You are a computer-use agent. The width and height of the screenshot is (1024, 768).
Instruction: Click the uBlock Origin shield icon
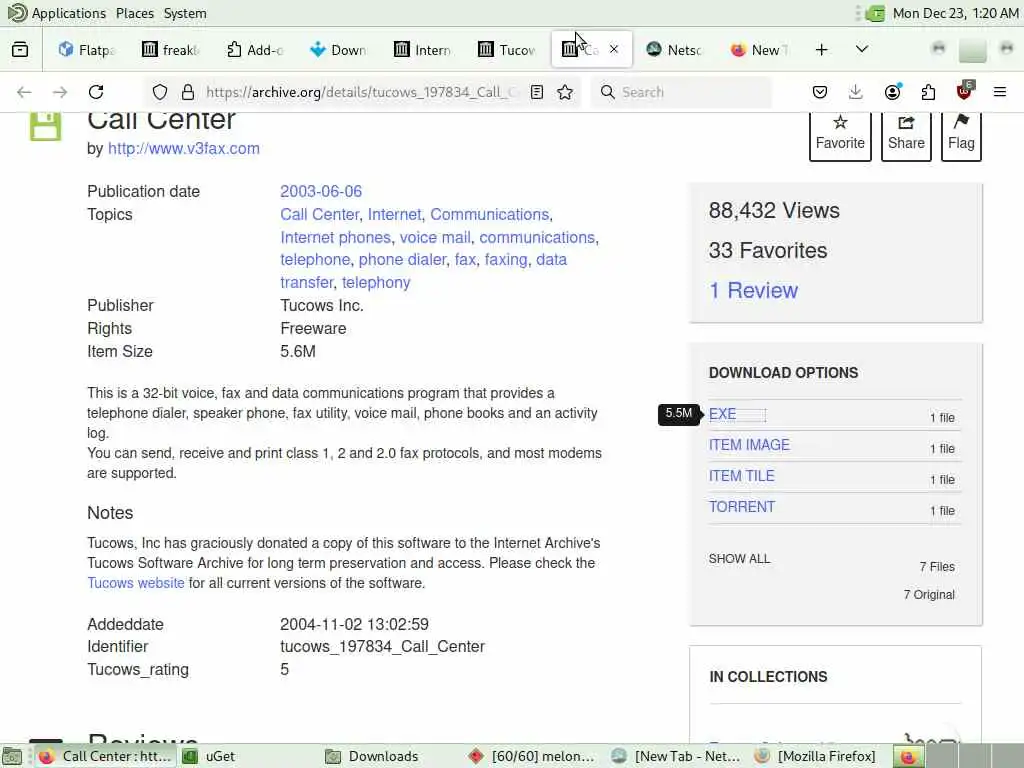(965, 91)
